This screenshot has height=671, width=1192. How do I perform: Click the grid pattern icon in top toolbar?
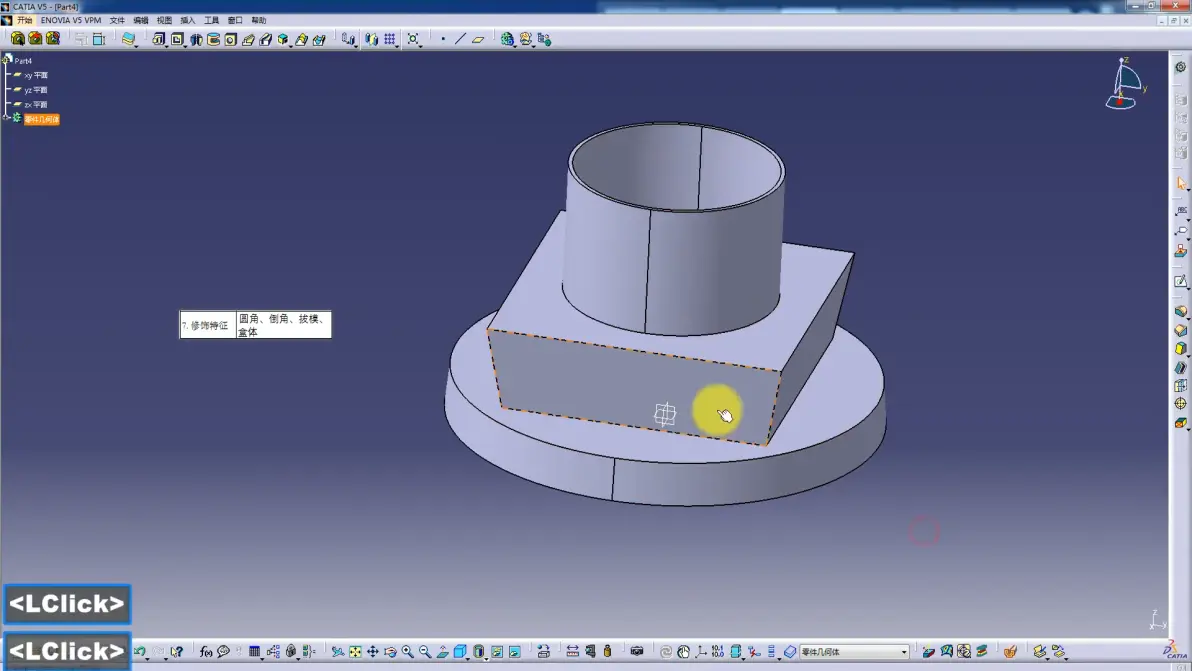pos(390,39)
